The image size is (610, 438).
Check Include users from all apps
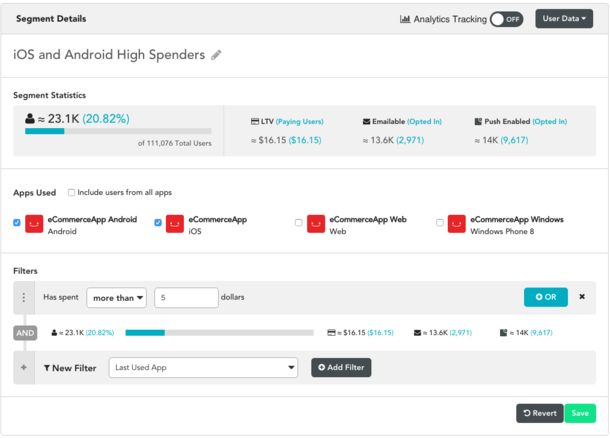71,192
